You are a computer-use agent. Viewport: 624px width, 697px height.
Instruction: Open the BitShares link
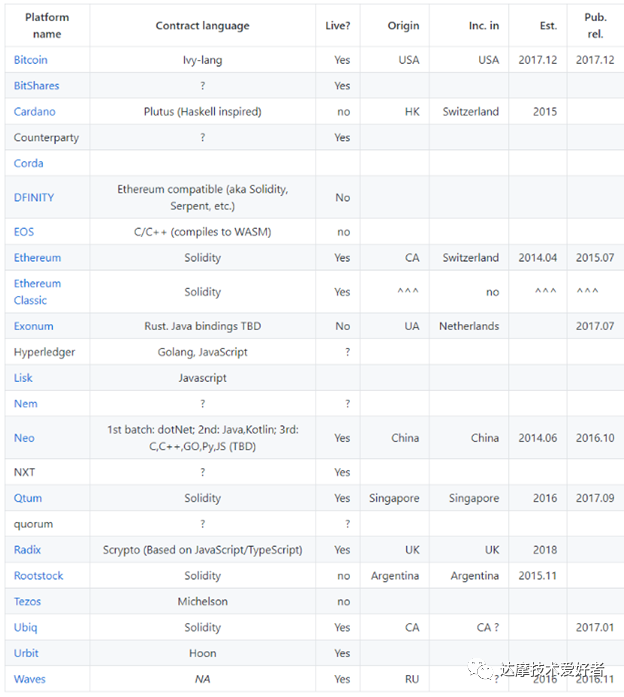[x=36, y=86]
